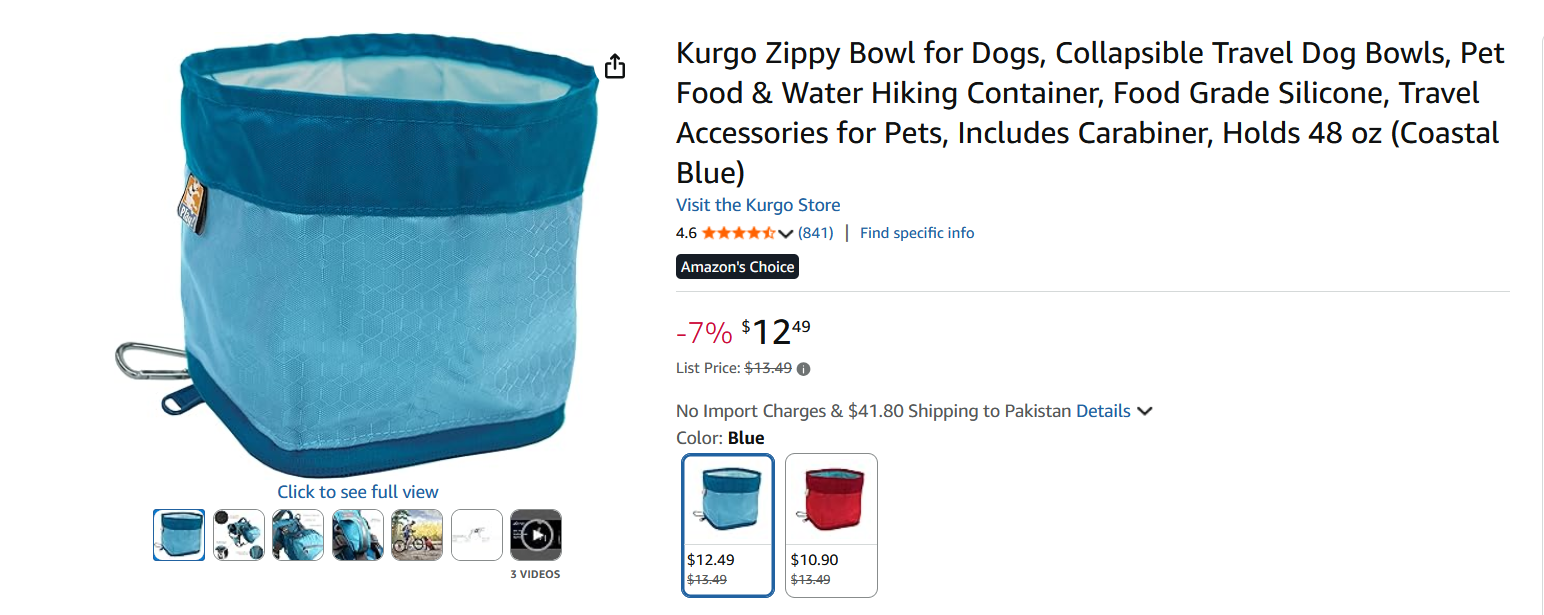This screenshot has height=615, width=1544.
Task: Click to see full view of the image
Action: click(357, 491)
